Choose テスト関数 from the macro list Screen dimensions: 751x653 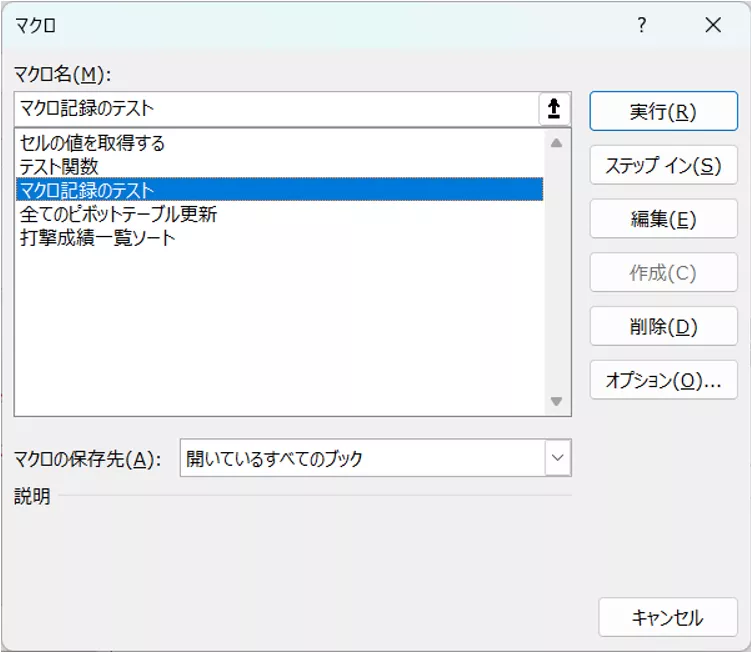point(60,166)
